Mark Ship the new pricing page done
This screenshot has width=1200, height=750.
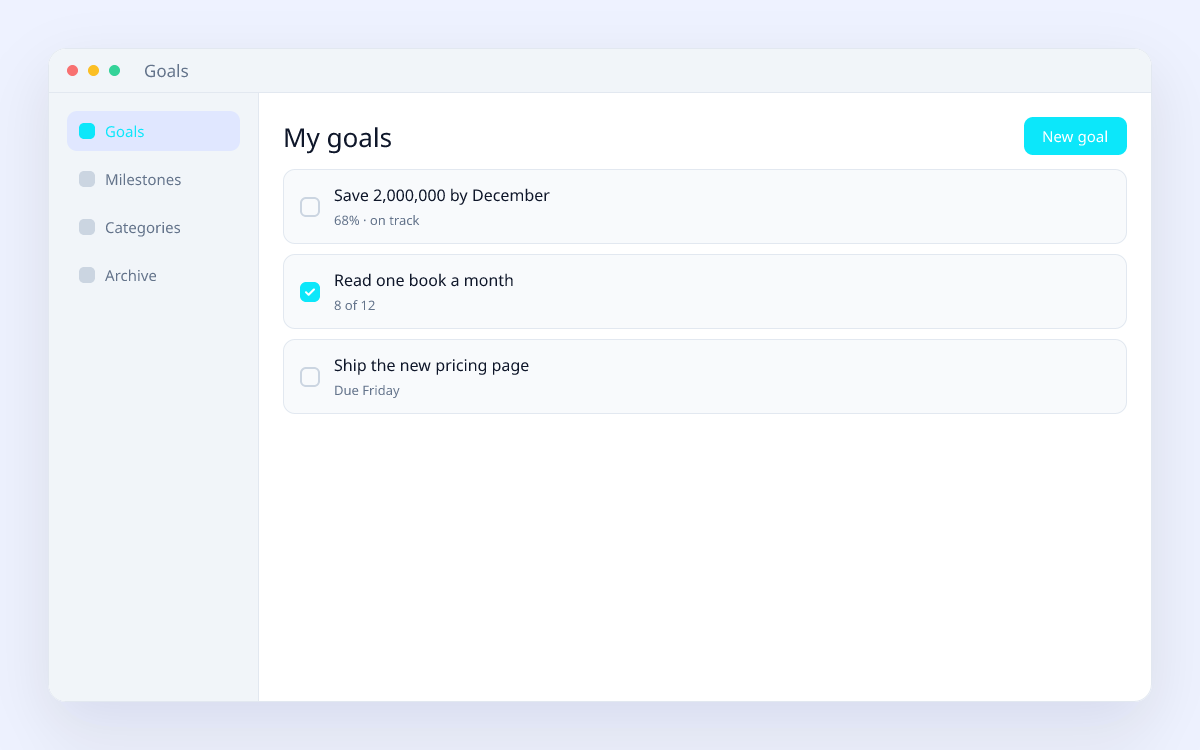tap(310, 377)
